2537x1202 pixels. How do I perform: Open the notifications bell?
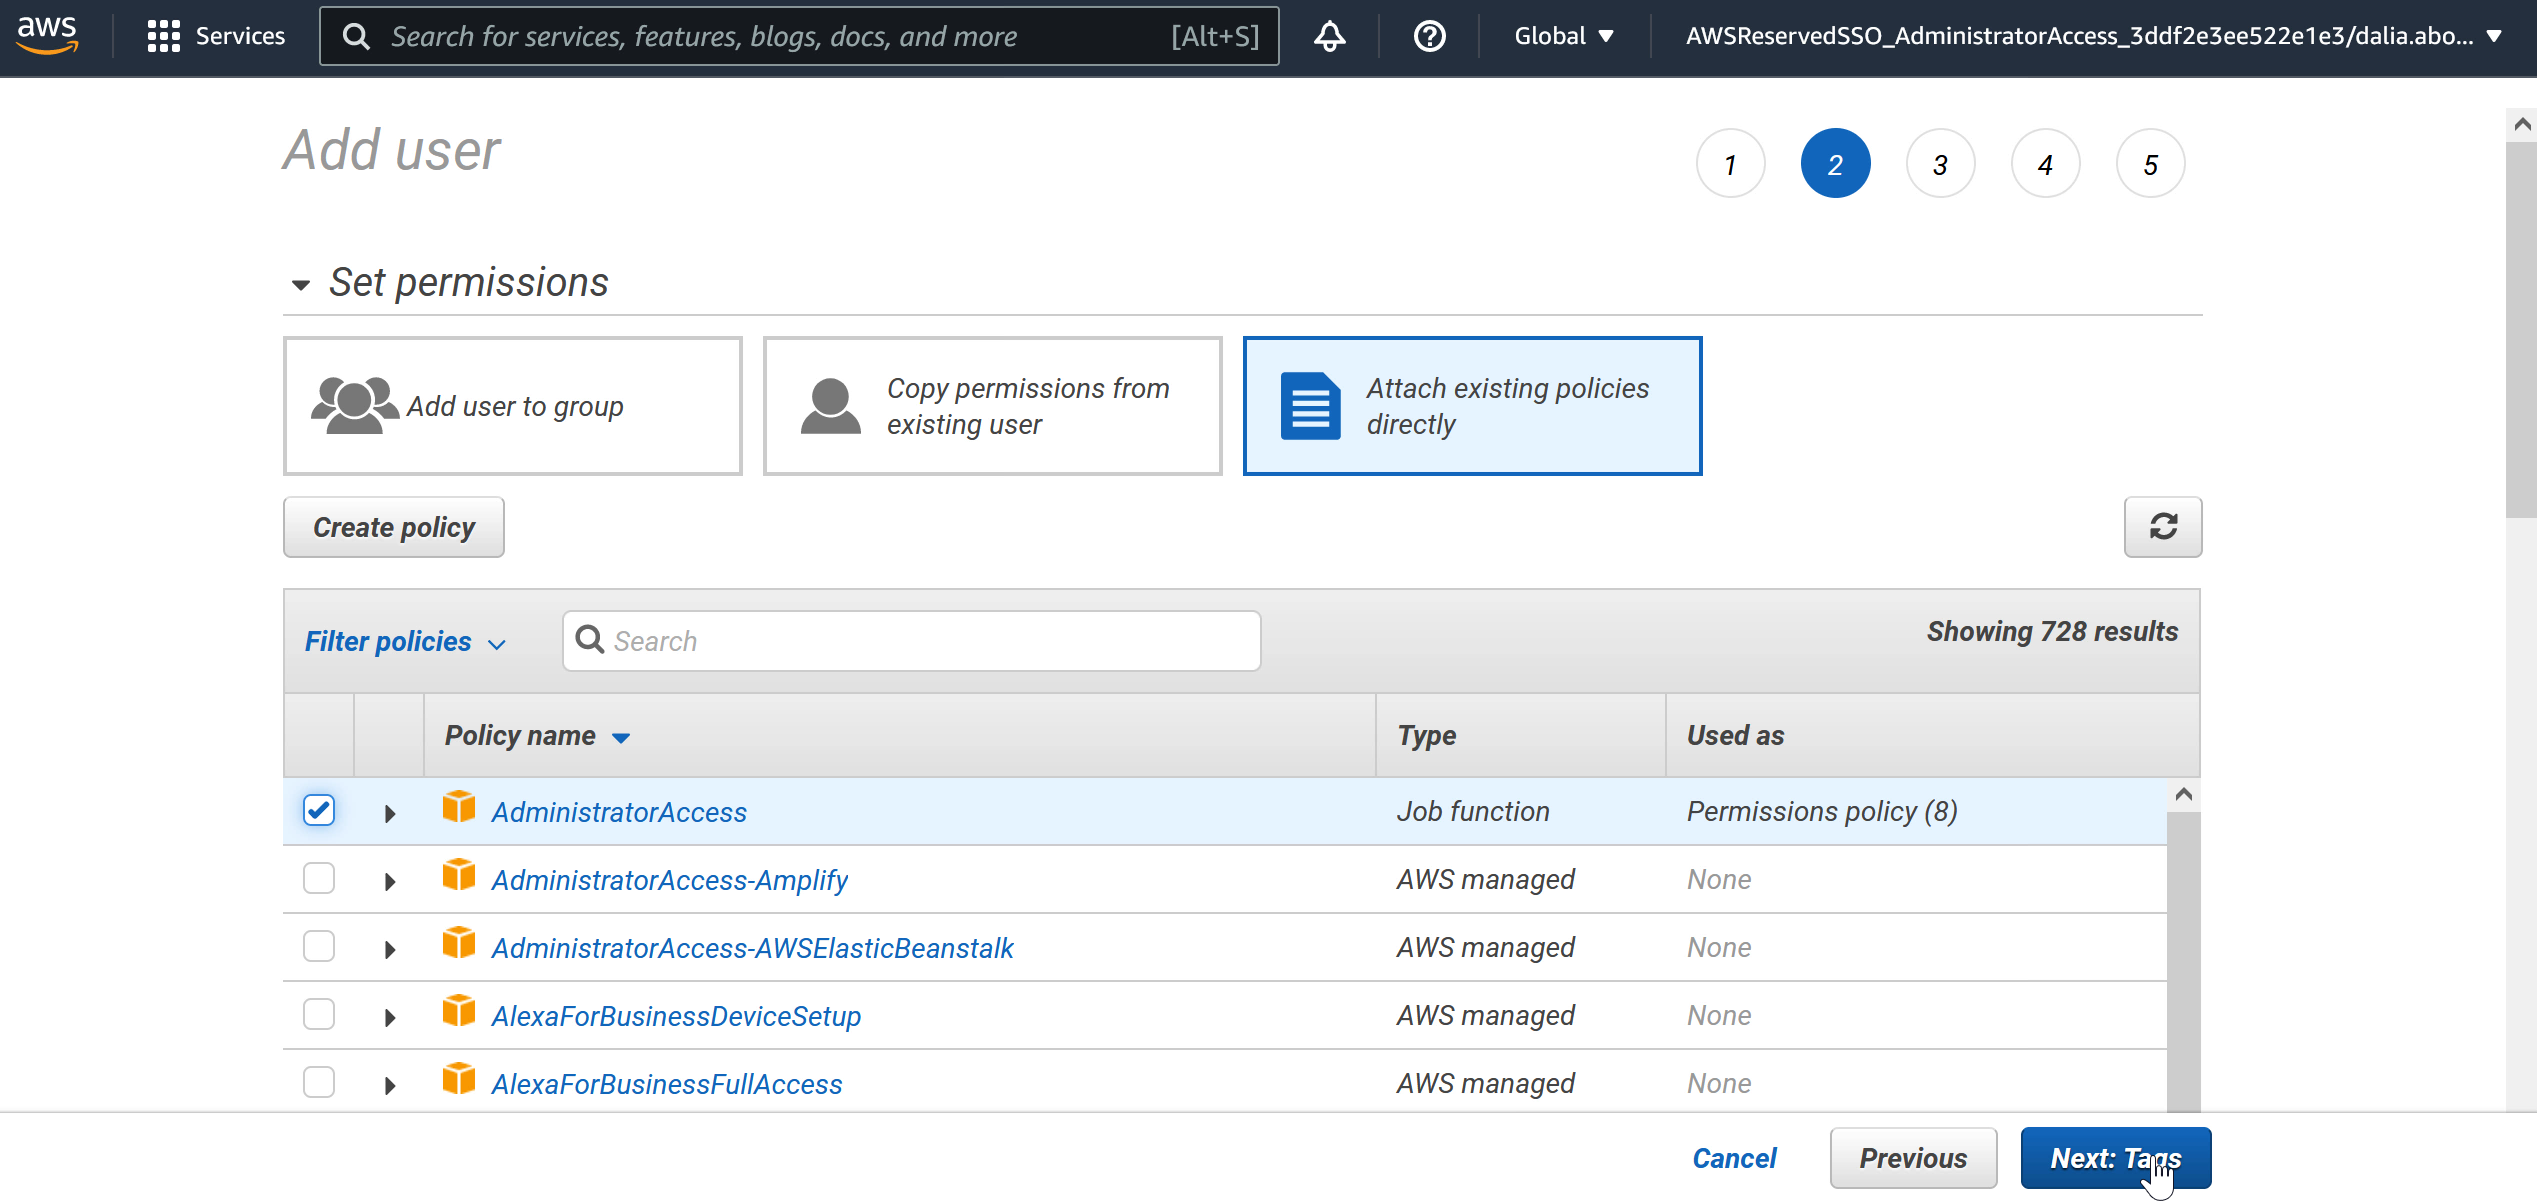(1329, 36)
